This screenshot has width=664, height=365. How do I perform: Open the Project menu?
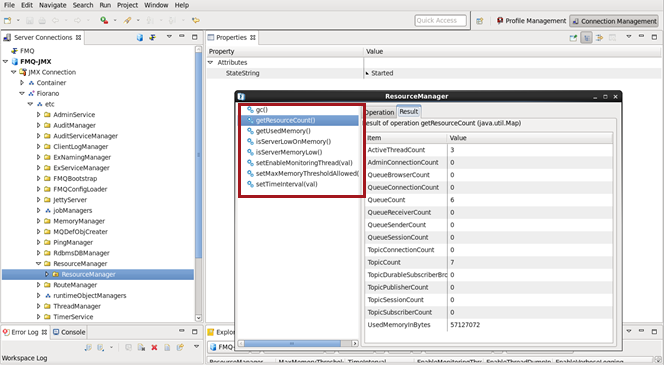click(127, 5)
